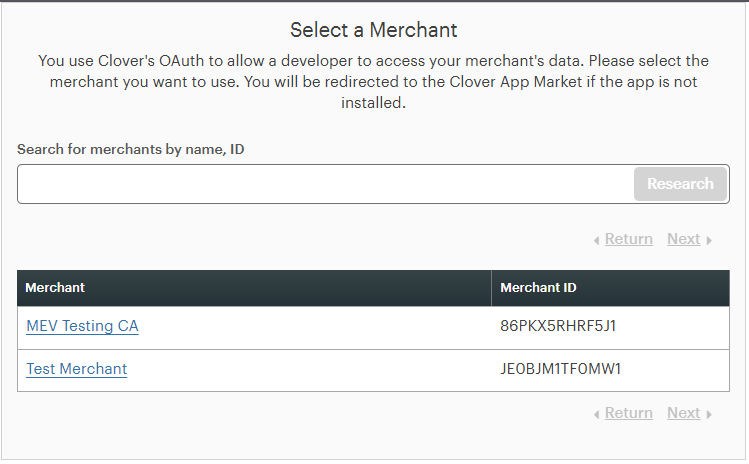Click the left arrow icon beside top Return
The image size is (749, 464).
[597, 240]
